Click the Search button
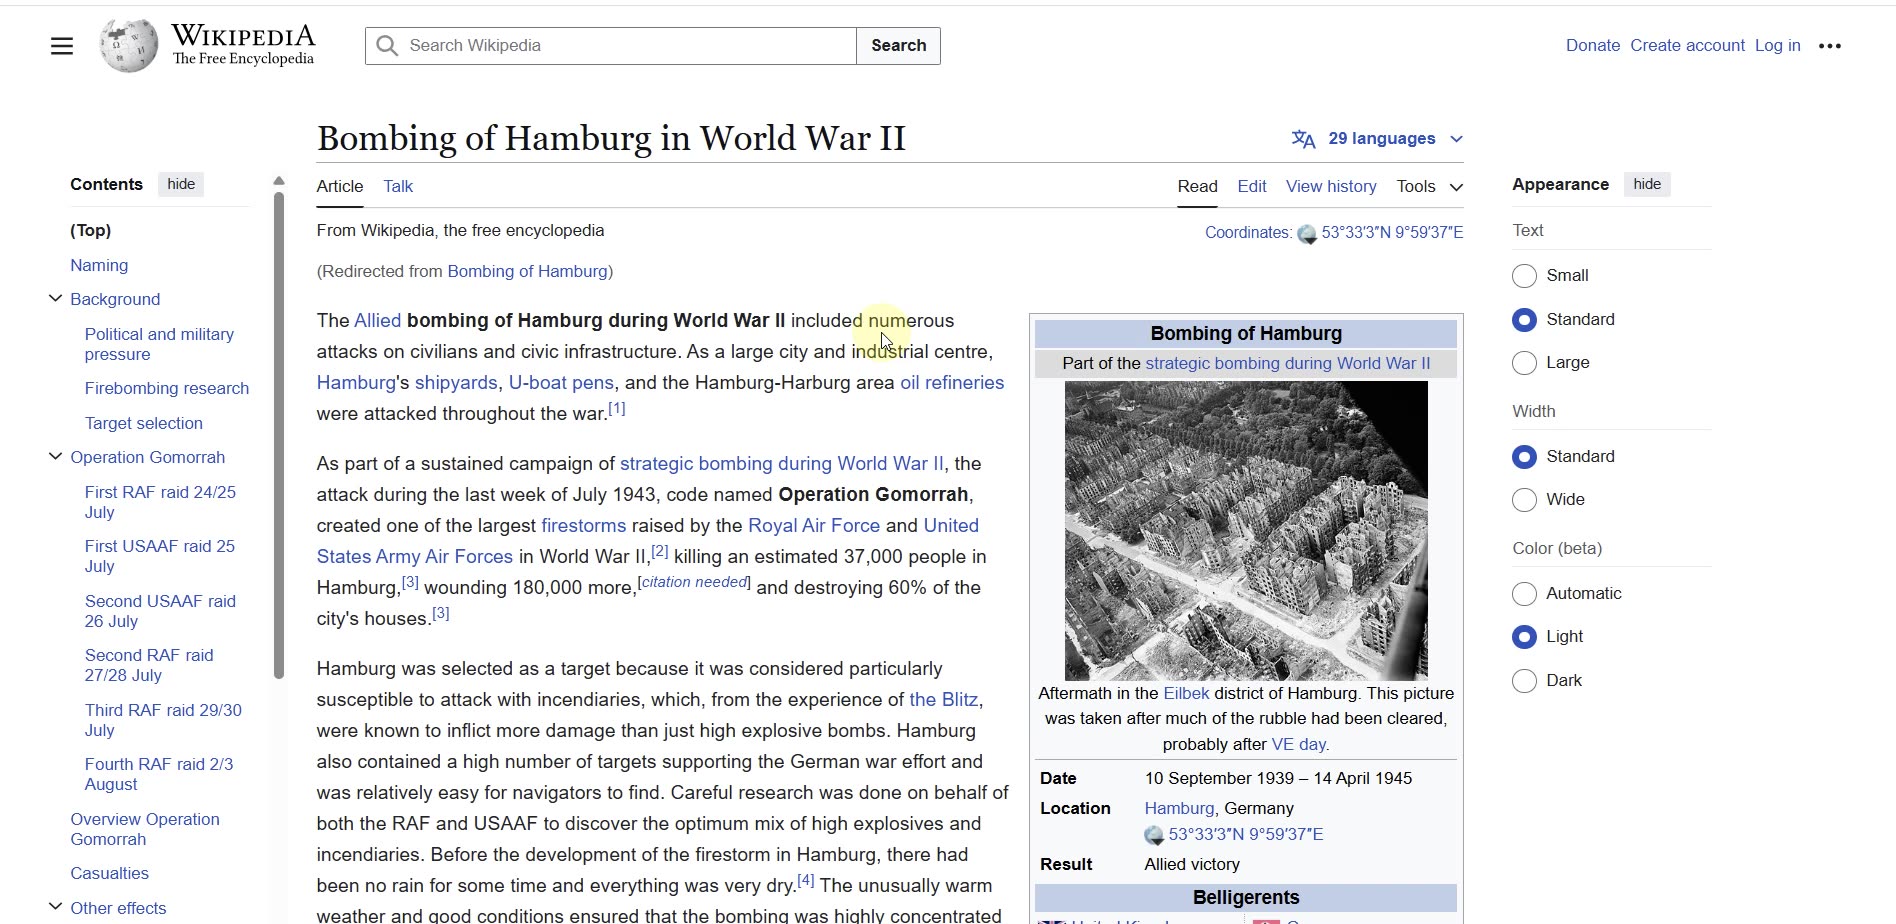This screenshot has width=1896, height=924. point(898,46)
